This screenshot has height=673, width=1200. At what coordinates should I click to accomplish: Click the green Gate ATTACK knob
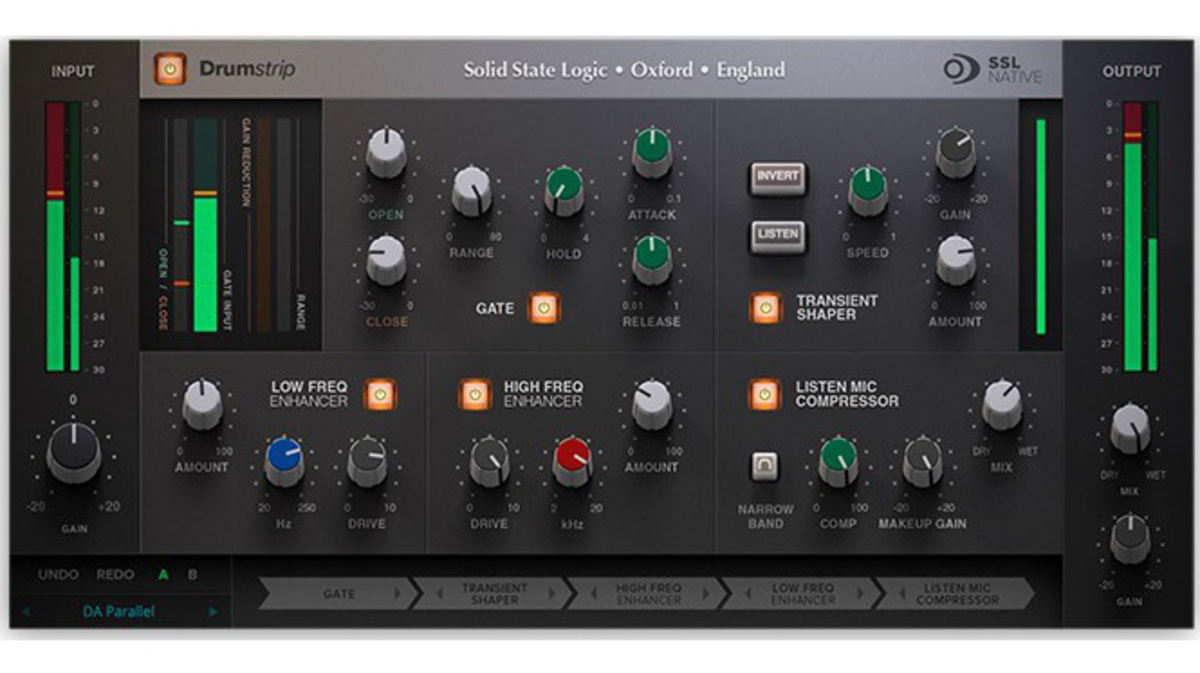point(652,153)
